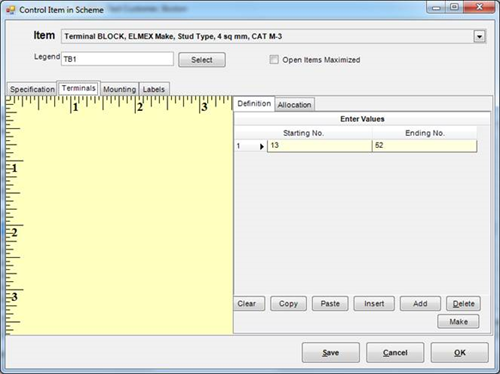Click the Copy button
The height and width of the screenshot is (374, 500).
(288, 304)
